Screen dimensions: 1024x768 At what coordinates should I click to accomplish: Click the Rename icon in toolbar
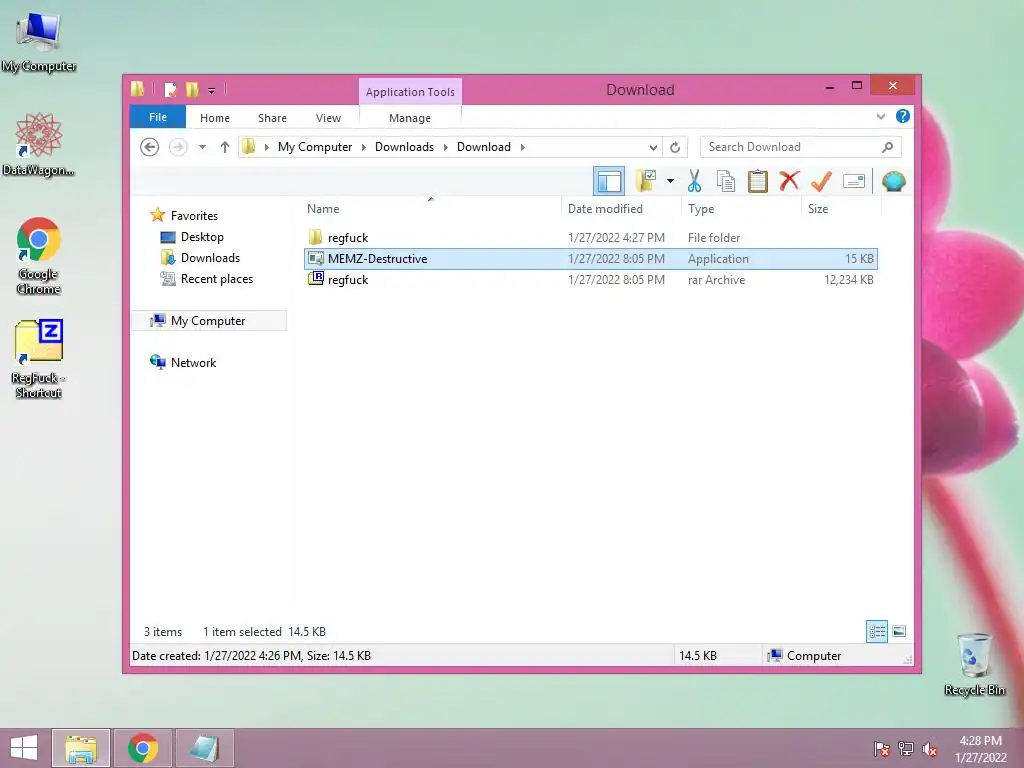pyautogui.click(x=854, y=181)
